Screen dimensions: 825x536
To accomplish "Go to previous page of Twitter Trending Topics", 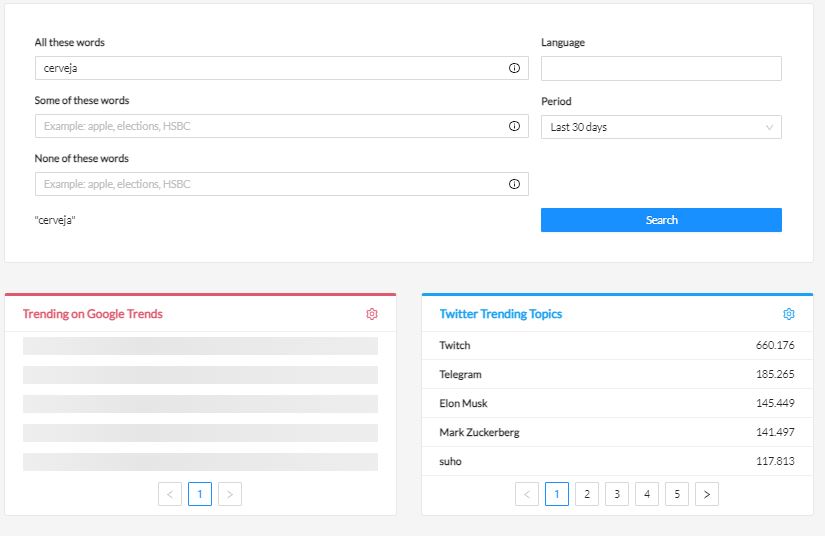I will 527,494.
